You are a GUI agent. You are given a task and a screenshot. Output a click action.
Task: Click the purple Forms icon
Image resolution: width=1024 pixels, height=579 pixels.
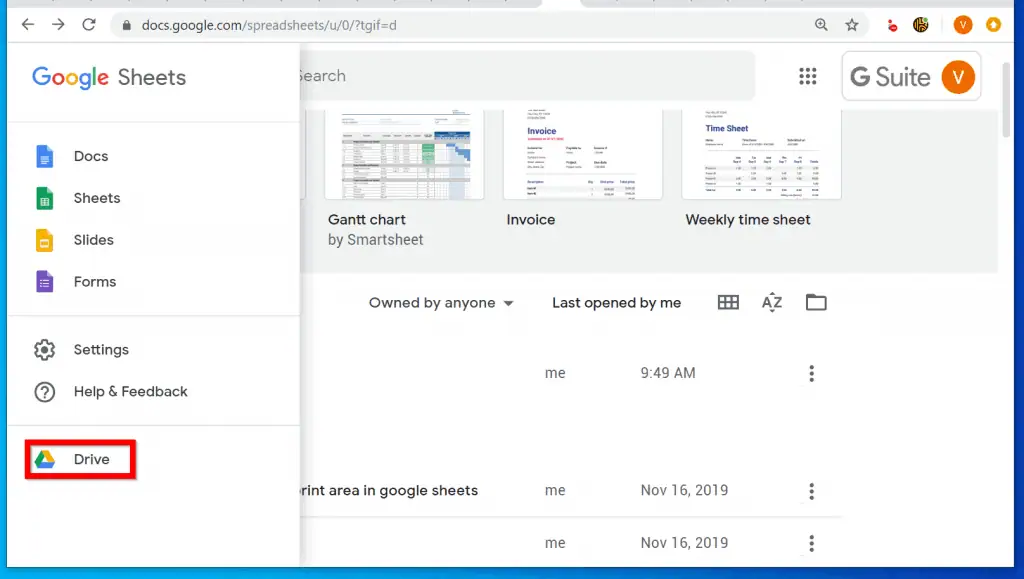(x=44, y=282)
